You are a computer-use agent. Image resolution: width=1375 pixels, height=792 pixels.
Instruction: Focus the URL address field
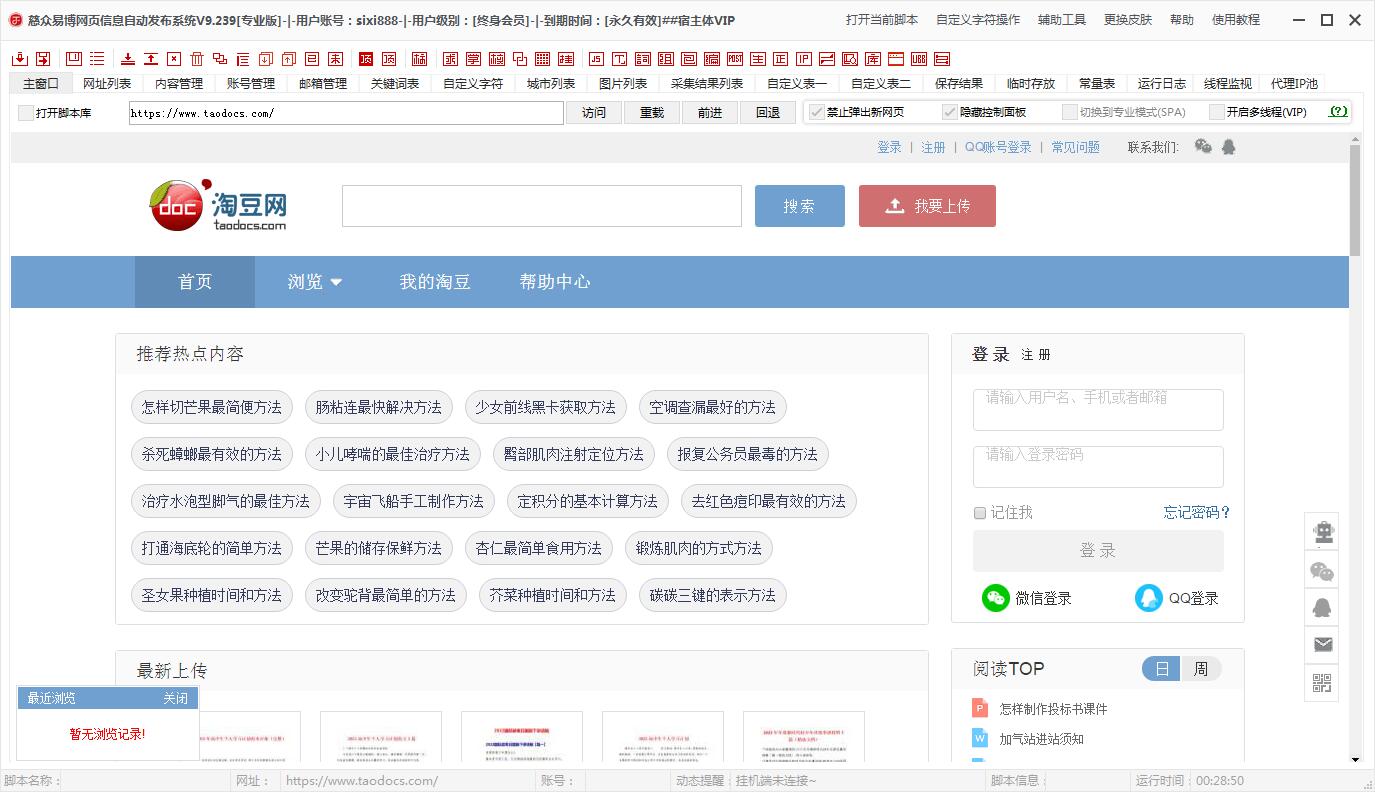pyautogui.click(x=346, y=113)
